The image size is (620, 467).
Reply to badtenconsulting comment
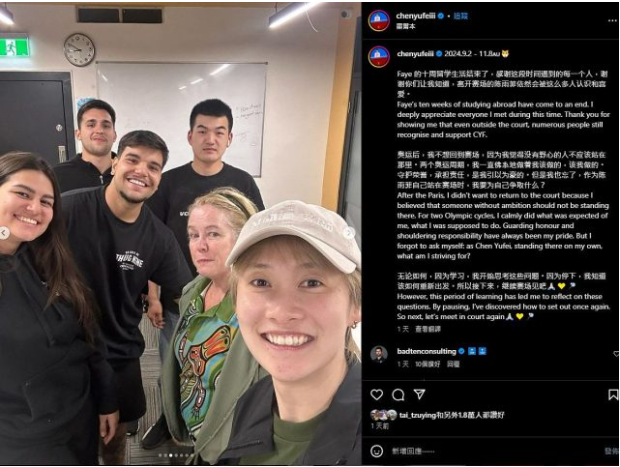pyautogui.click(x=453, y=364)
